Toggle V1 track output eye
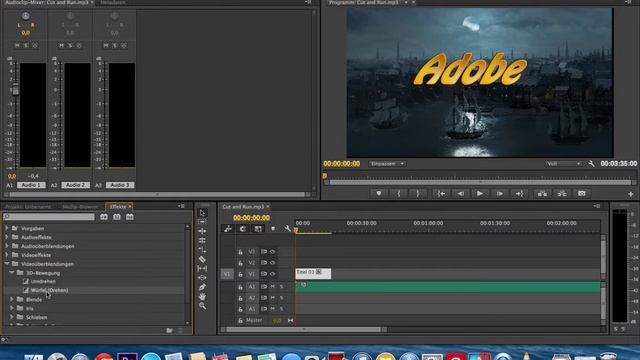Image resolution: width=640 pixels, height=360 pixels. (x=272, y=274)
